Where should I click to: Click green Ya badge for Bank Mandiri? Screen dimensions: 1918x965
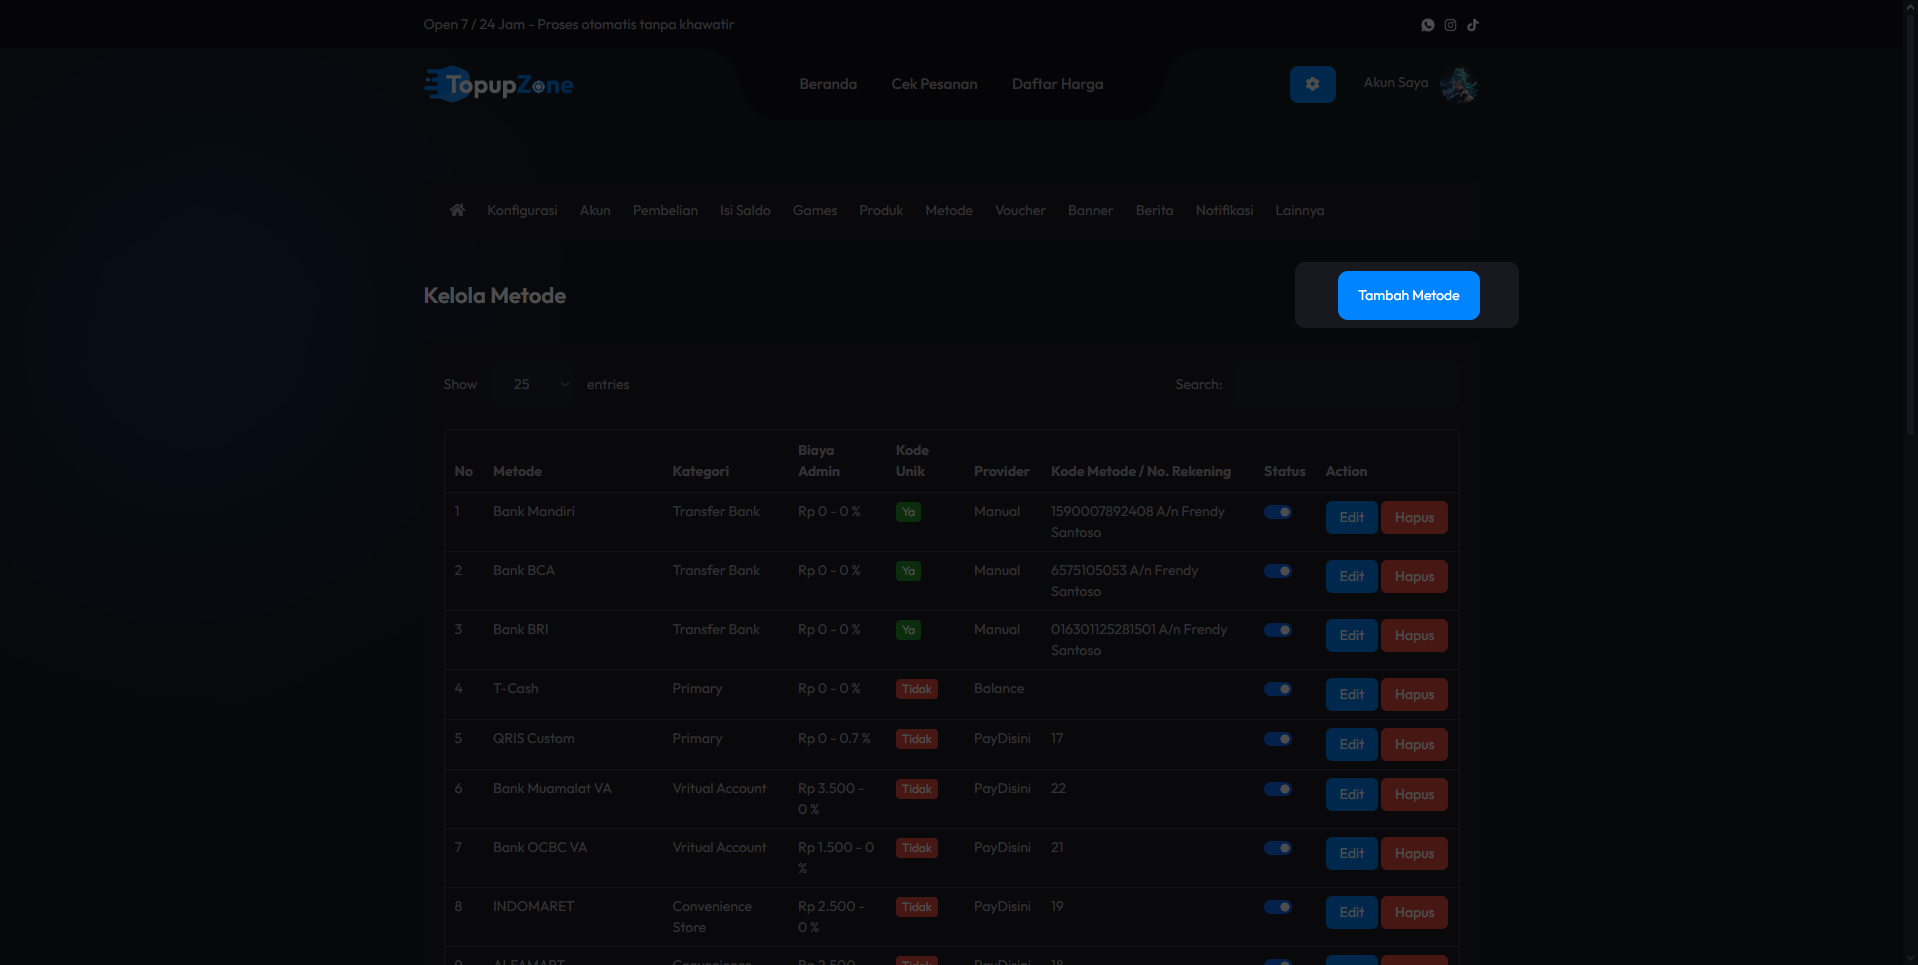click(x=908, y=512)
